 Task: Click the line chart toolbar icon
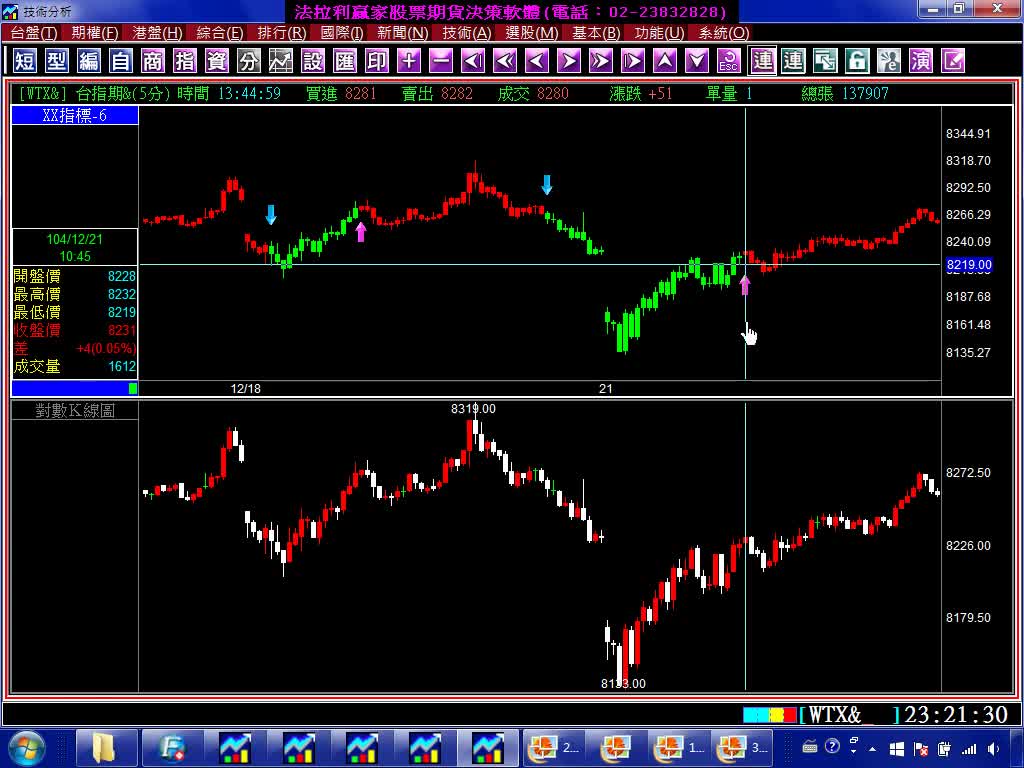[x=281, y=61]
